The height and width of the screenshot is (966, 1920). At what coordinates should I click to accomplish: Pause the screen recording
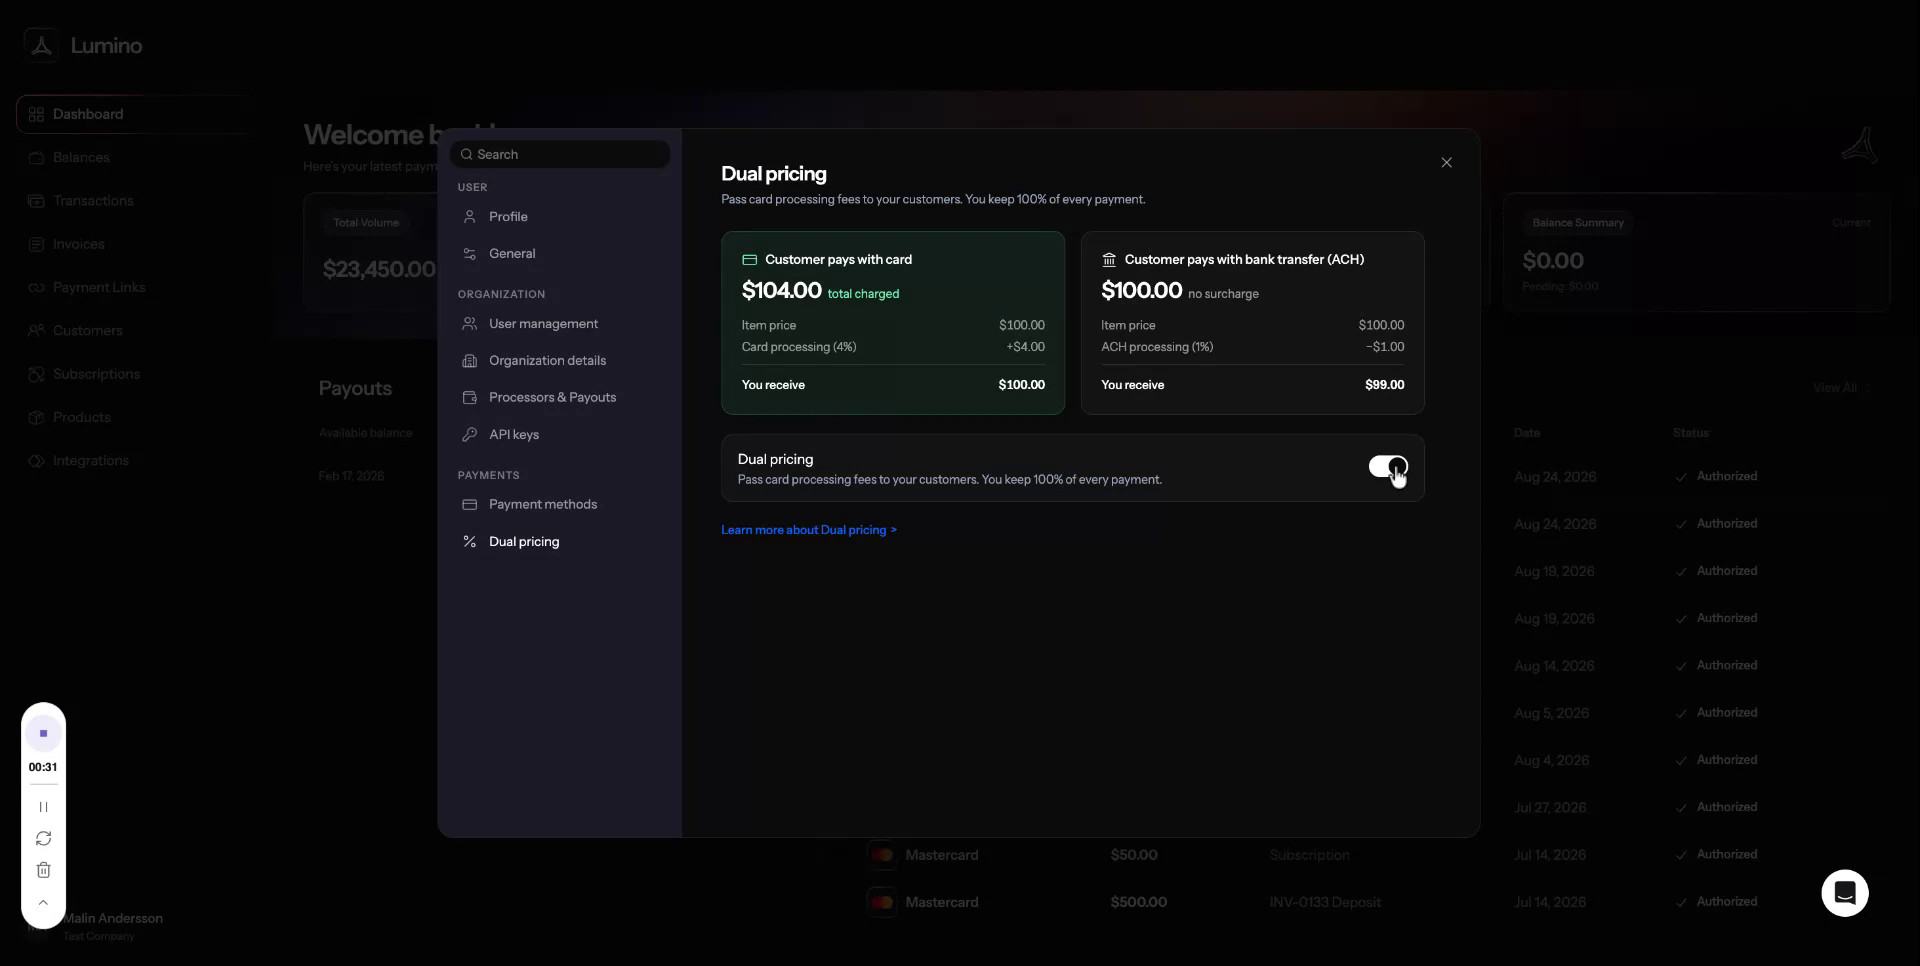(x=43, y=807)
